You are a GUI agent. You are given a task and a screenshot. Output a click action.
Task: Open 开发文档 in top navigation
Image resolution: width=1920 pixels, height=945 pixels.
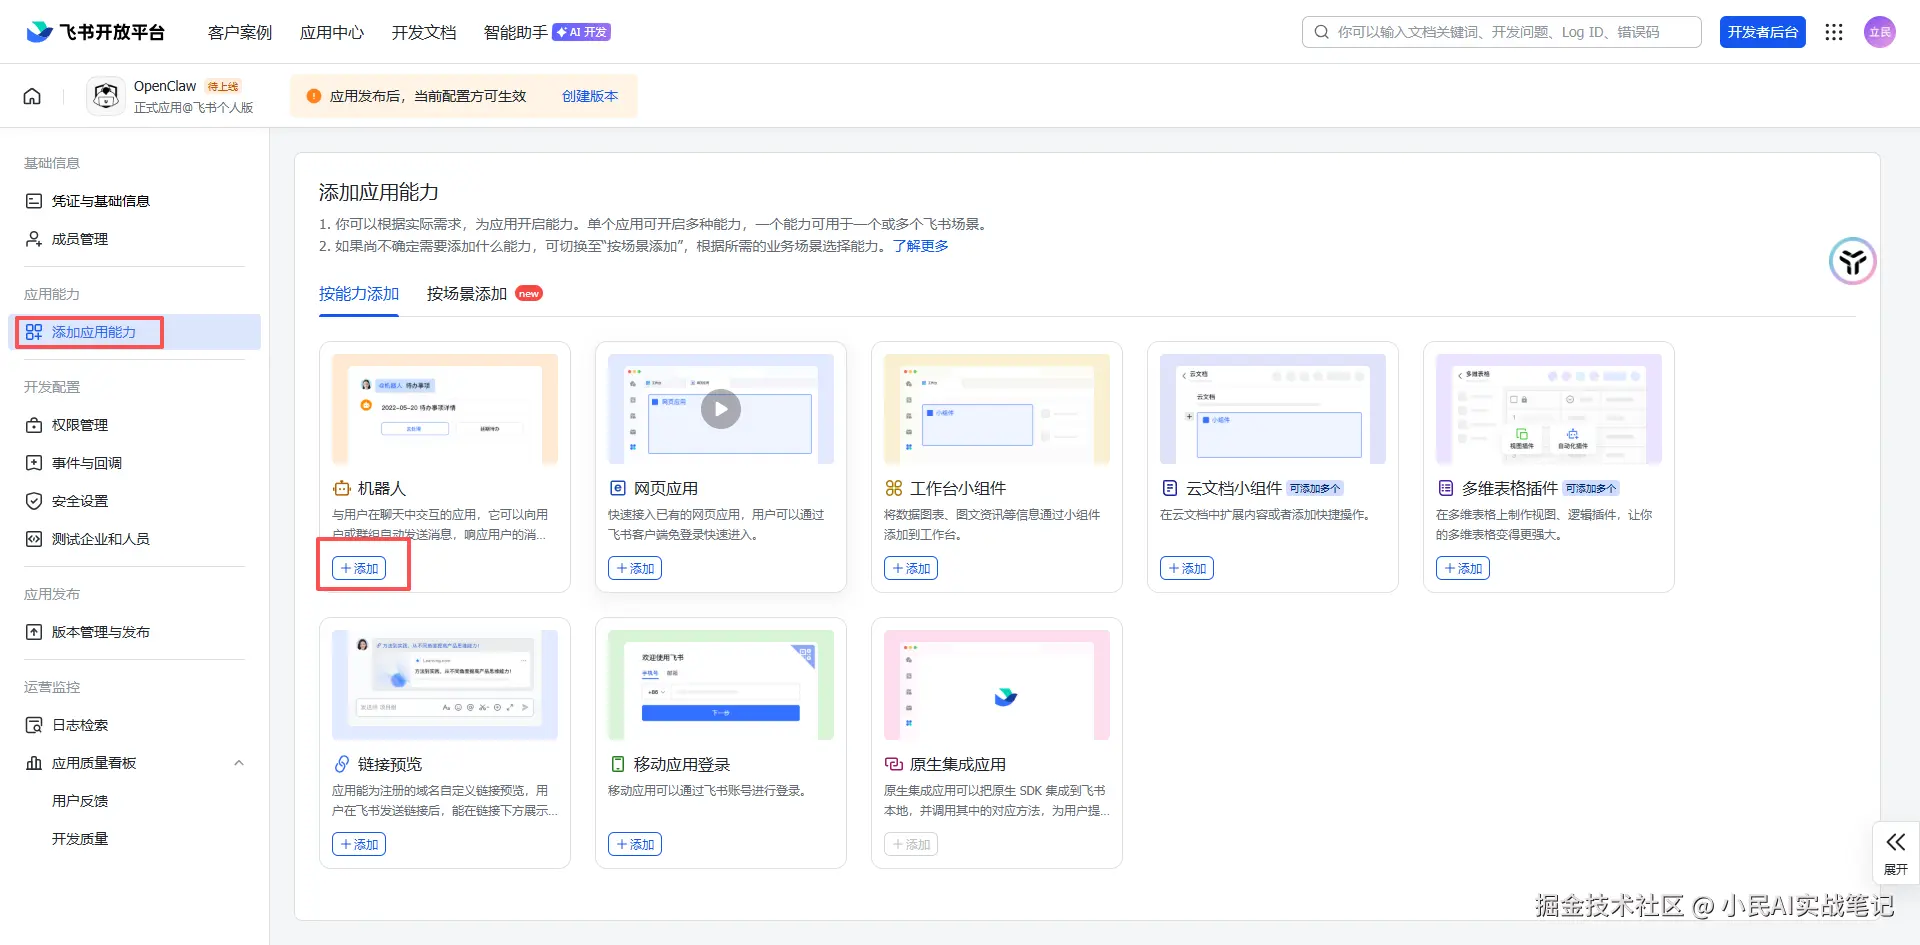click(x=424, y=32)
